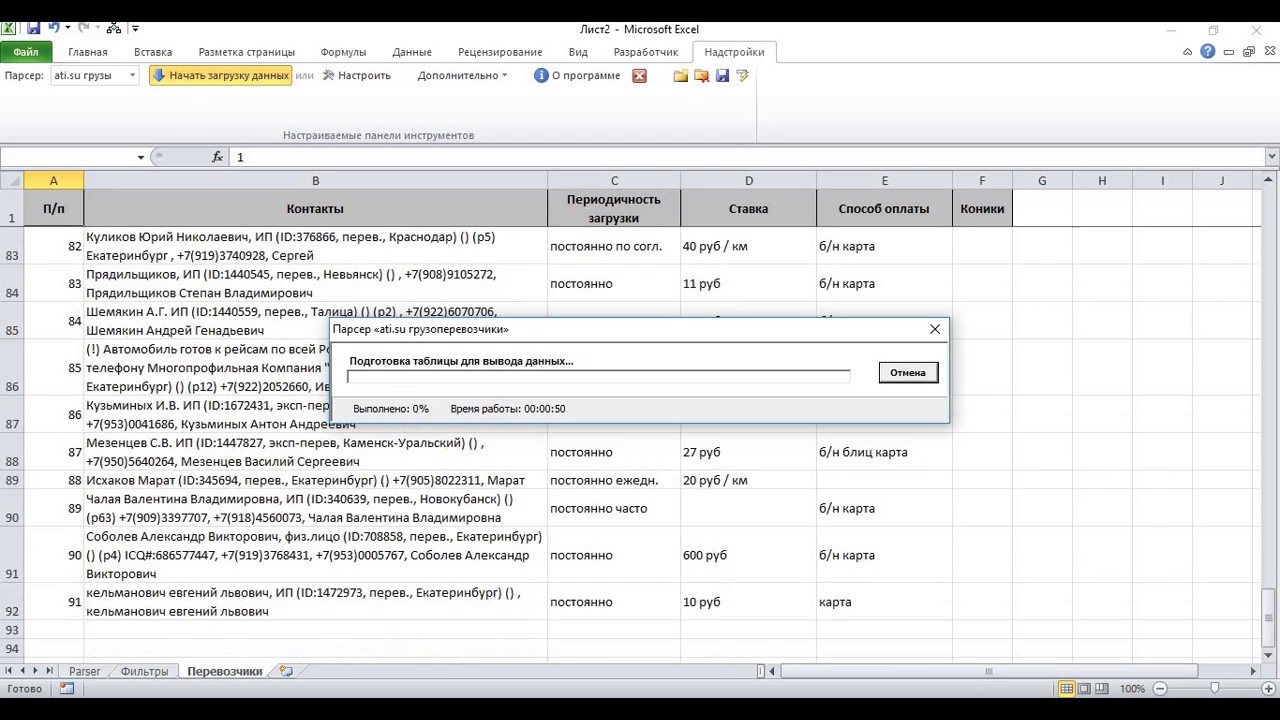The height and width of the screenshot is (720, 1280).
Task: Click the folder with red mark icon
Action: 702,75
